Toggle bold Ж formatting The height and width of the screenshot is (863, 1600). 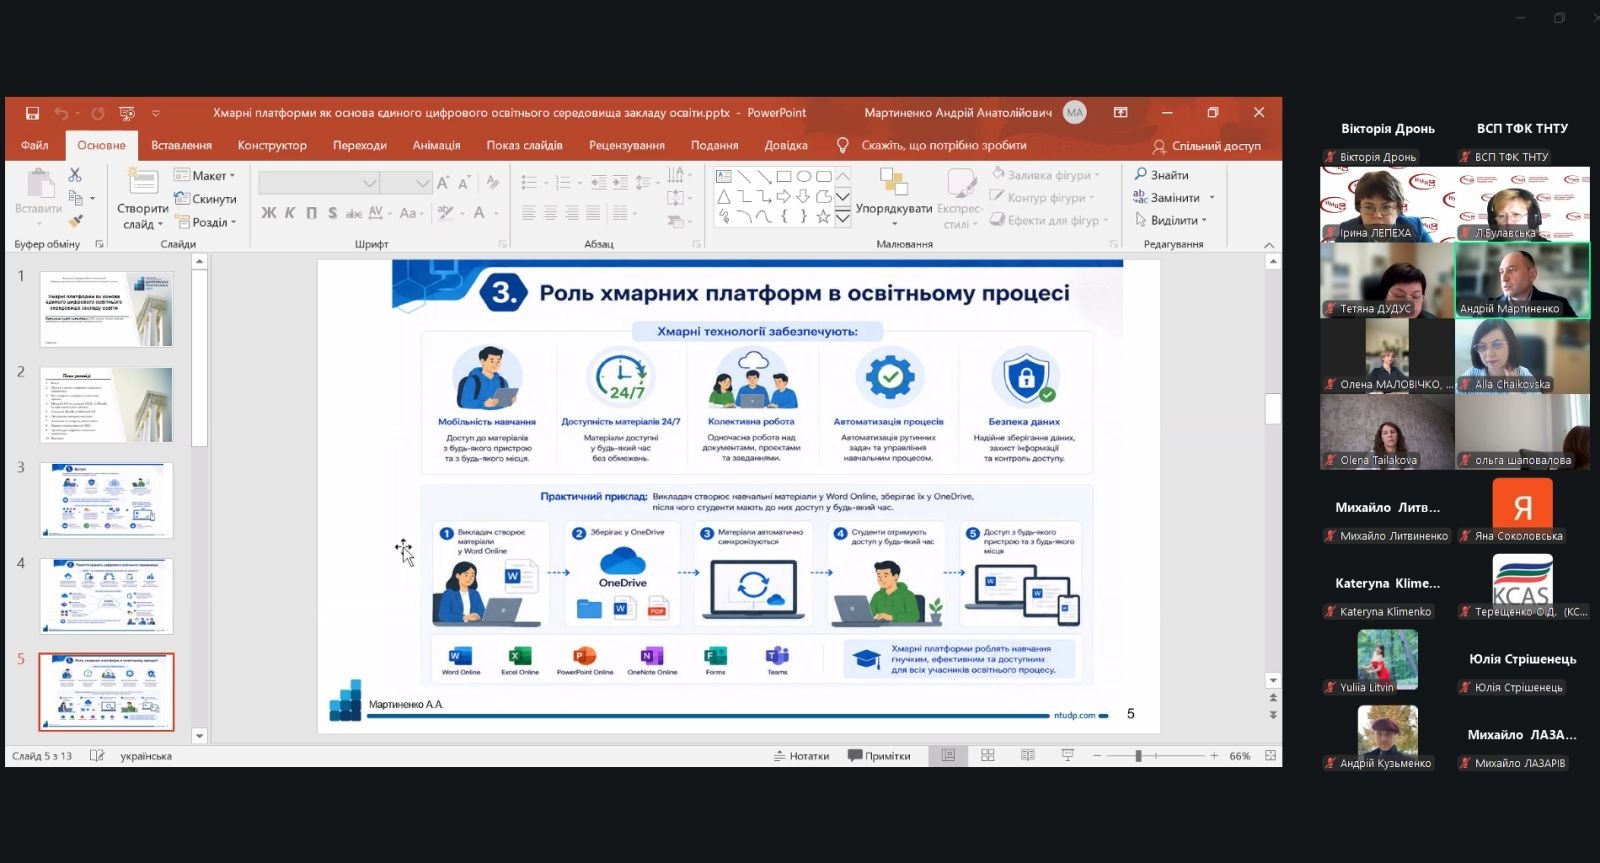click(269, 213)
